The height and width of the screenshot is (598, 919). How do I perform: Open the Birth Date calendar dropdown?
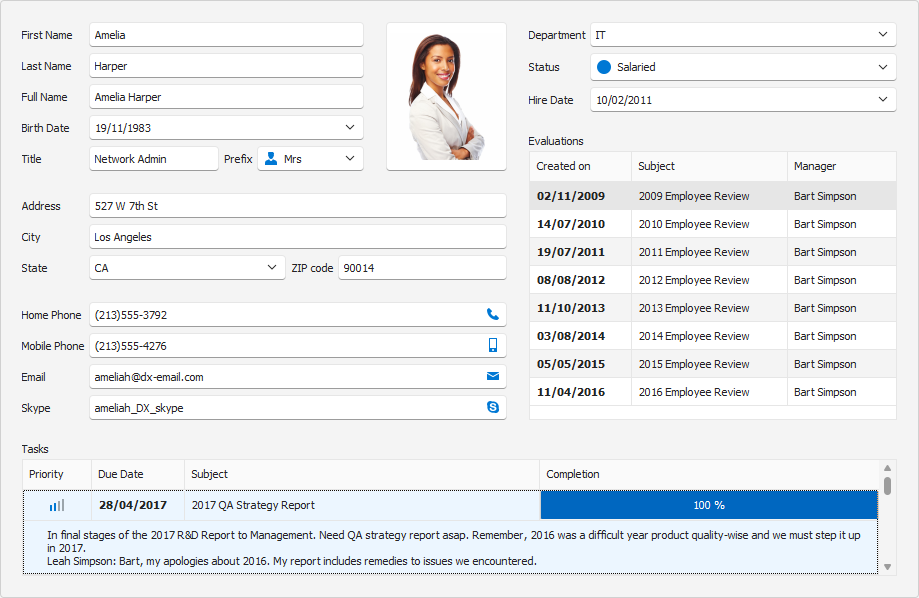[x=350, y=128]
